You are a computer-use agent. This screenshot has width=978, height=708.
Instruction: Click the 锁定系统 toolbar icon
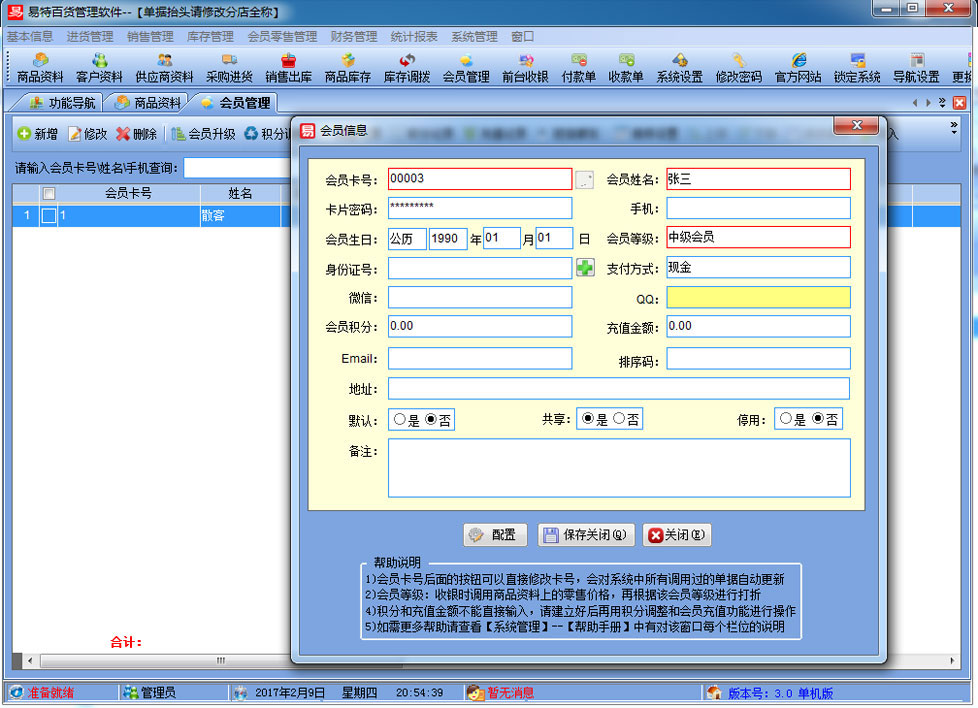[857, 68]
